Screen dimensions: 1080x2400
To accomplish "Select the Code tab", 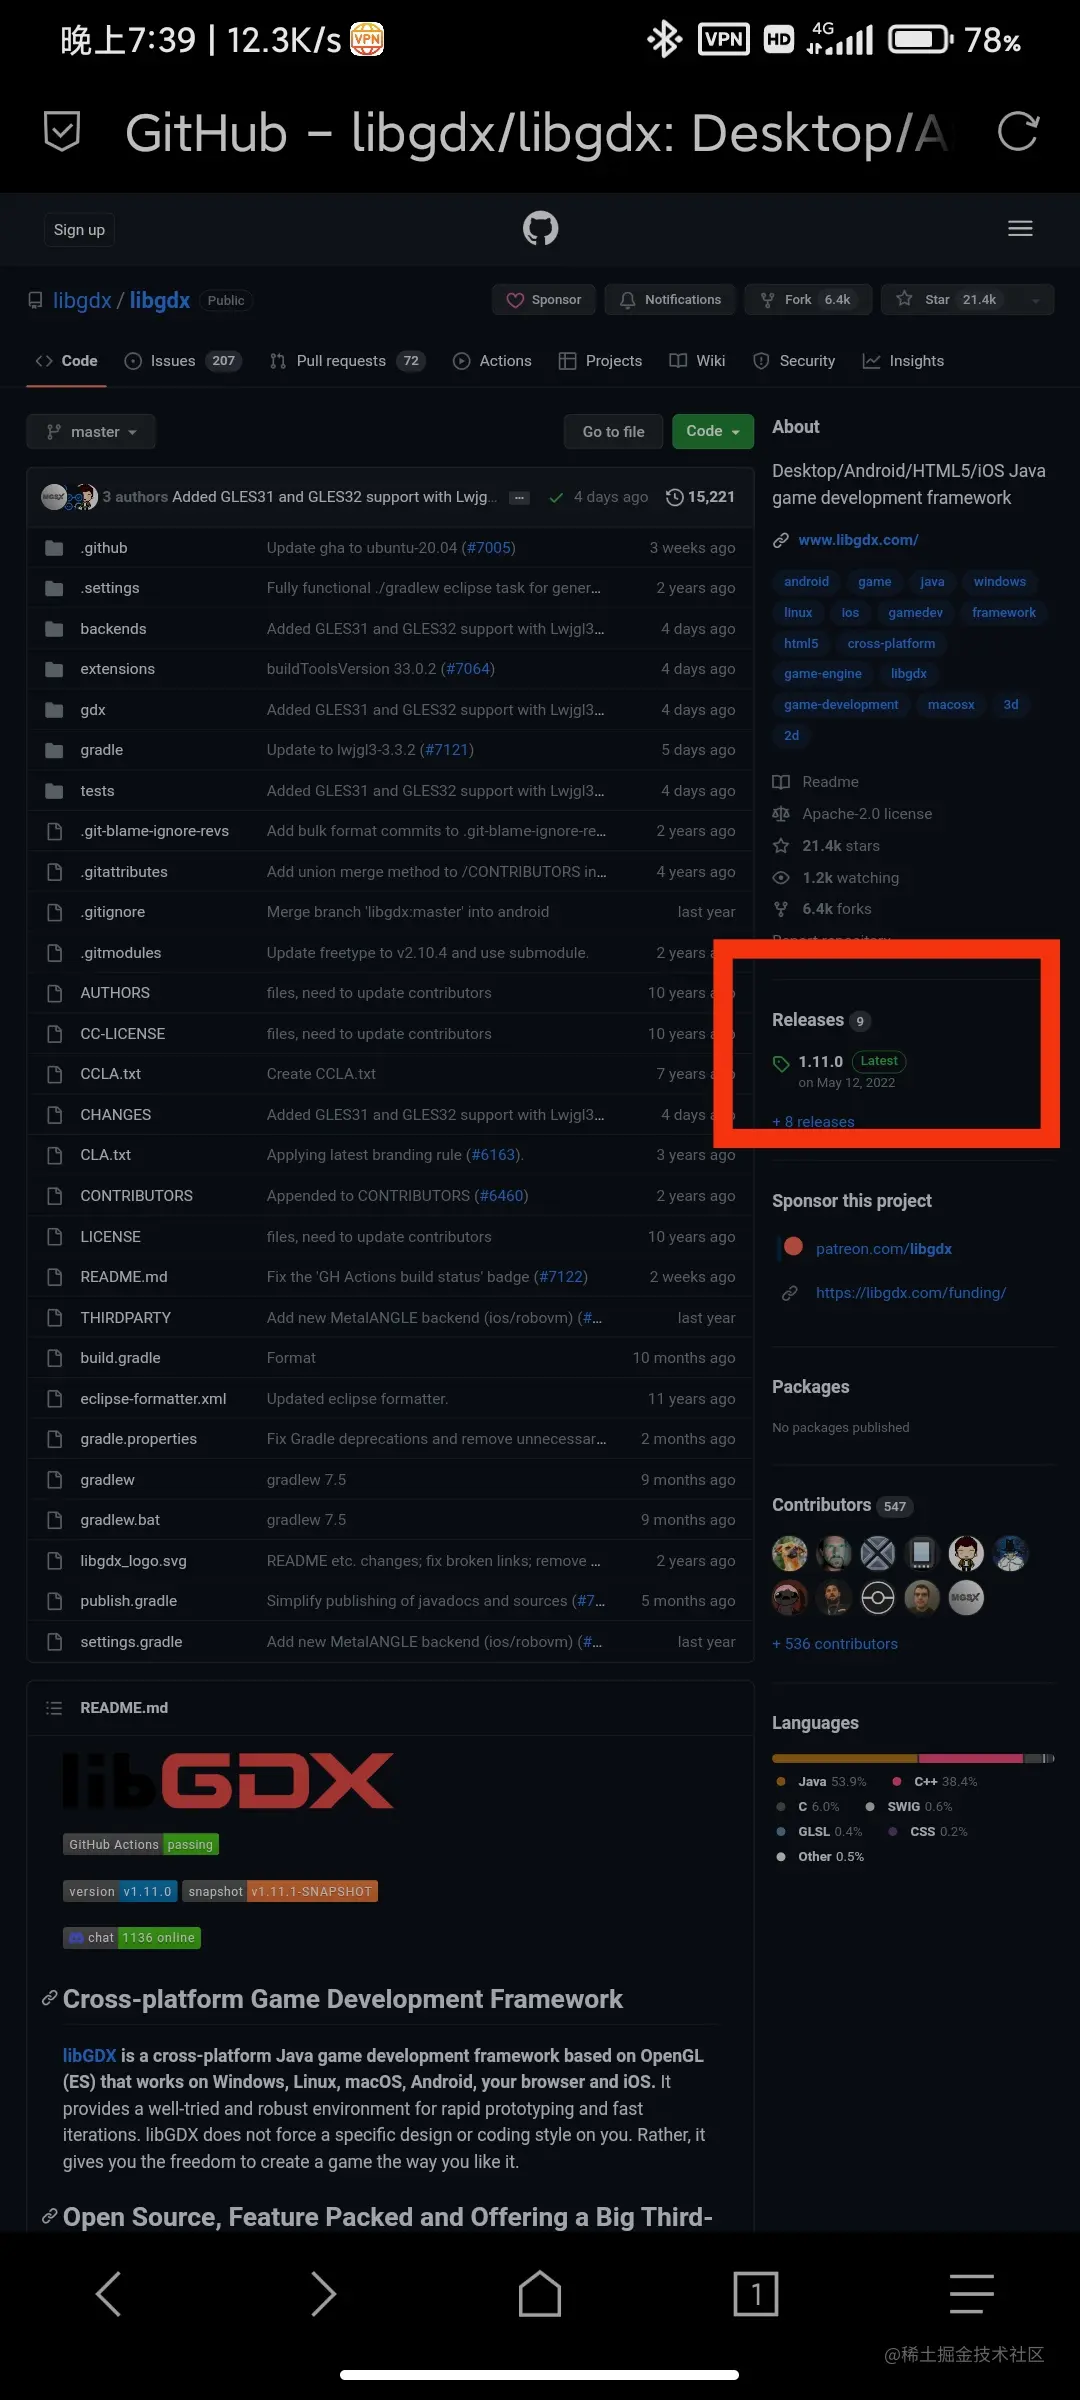I will point(66,361).
